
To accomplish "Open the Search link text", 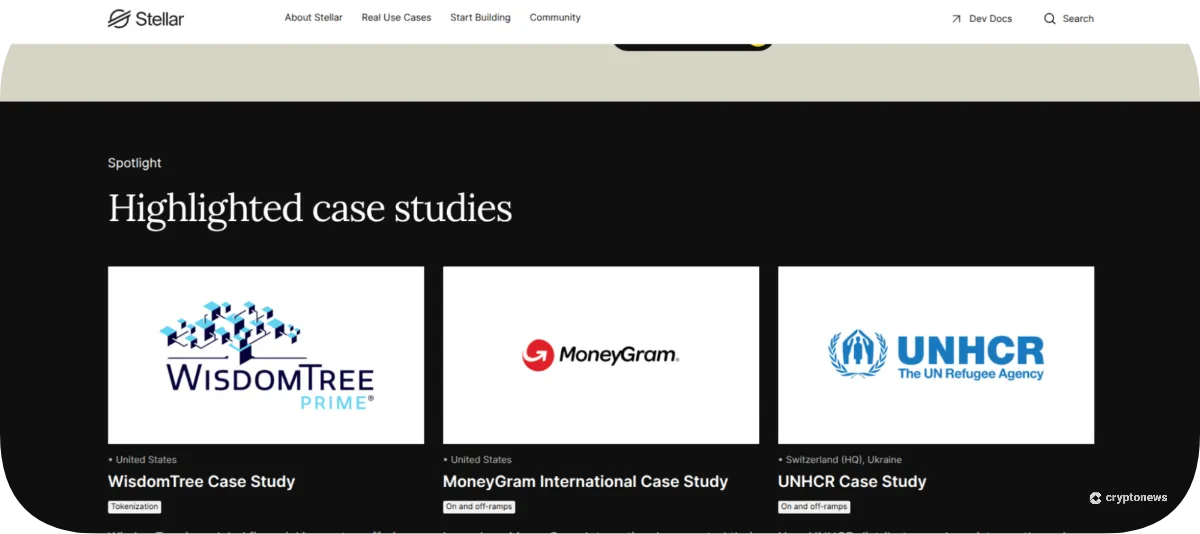I will point(1078,19).
